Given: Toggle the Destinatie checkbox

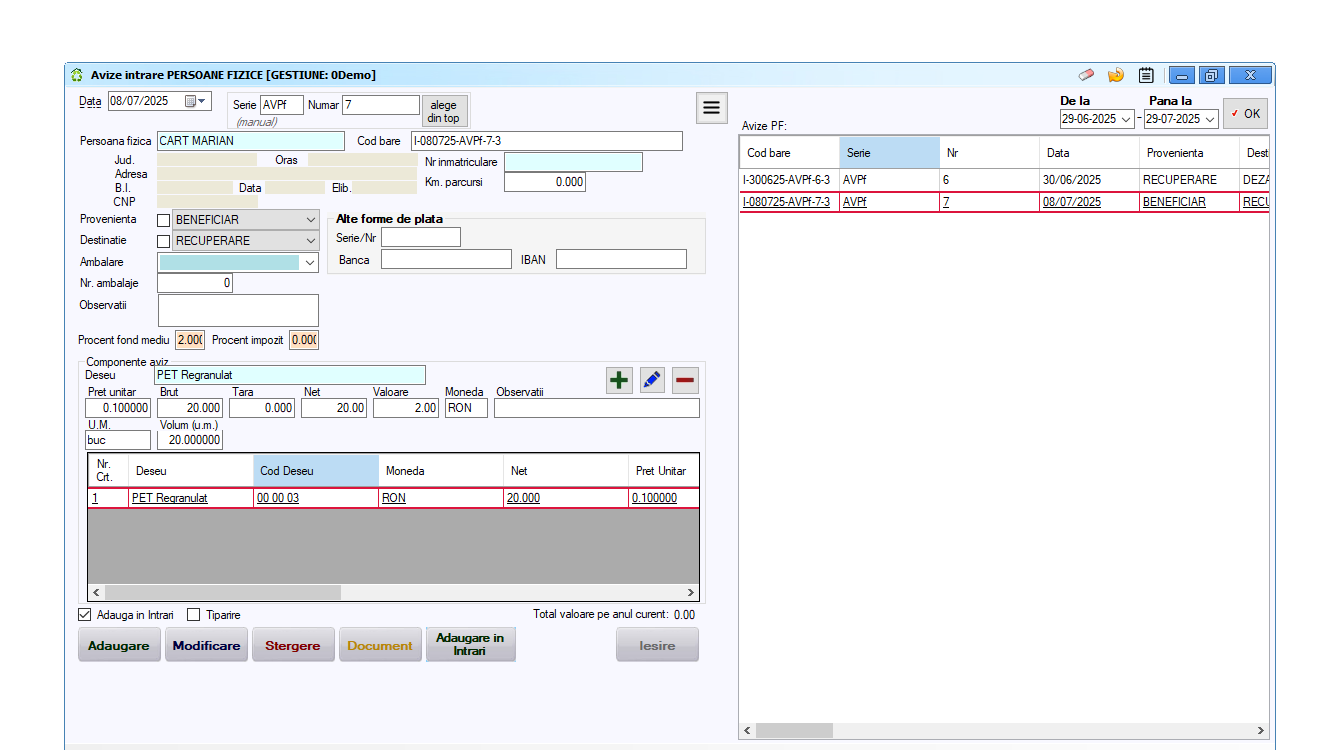Looking at the screenshot, I should coord(164,241).
